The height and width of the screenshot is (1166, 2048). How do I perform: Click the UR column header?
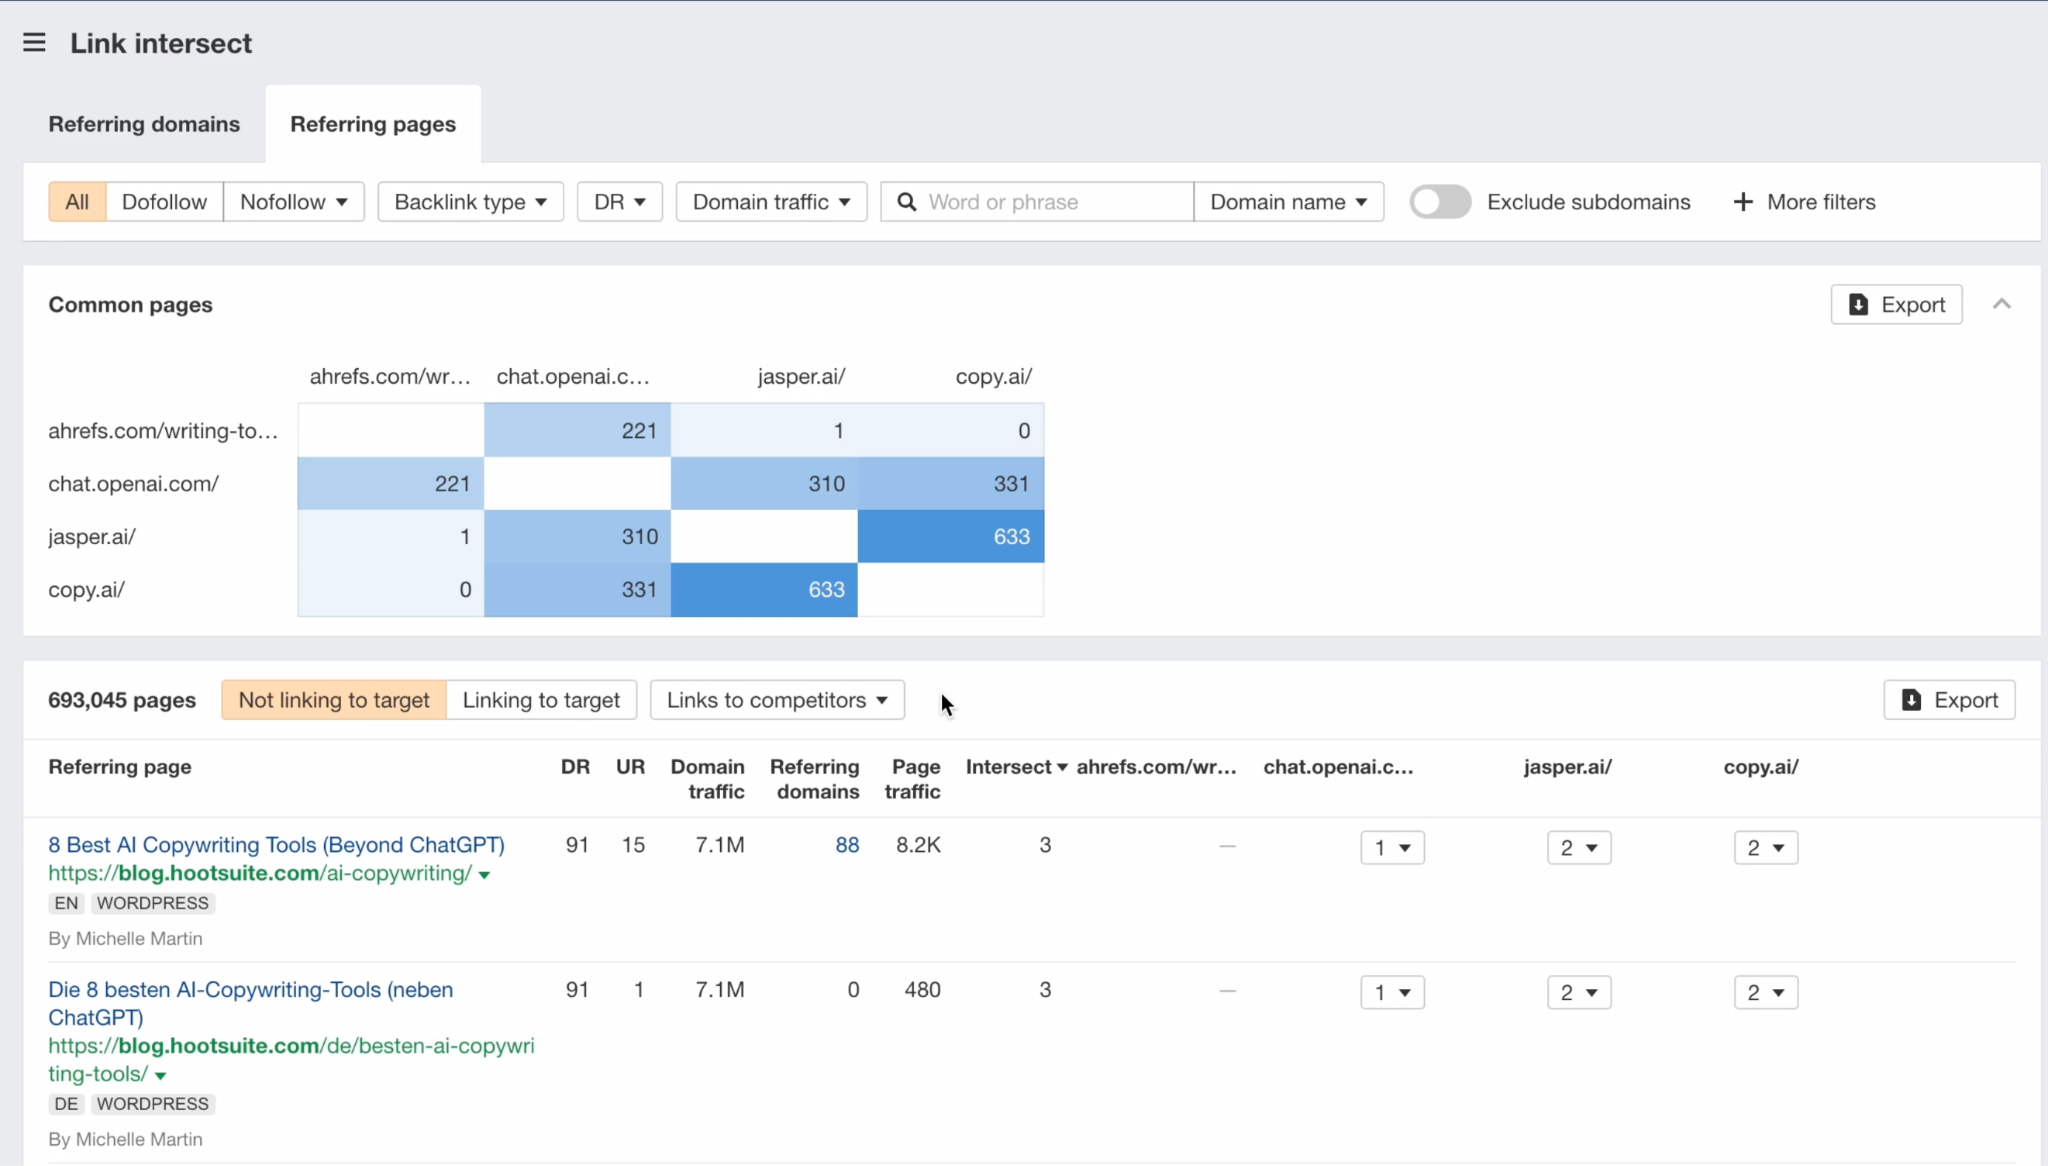coord(630,767)
